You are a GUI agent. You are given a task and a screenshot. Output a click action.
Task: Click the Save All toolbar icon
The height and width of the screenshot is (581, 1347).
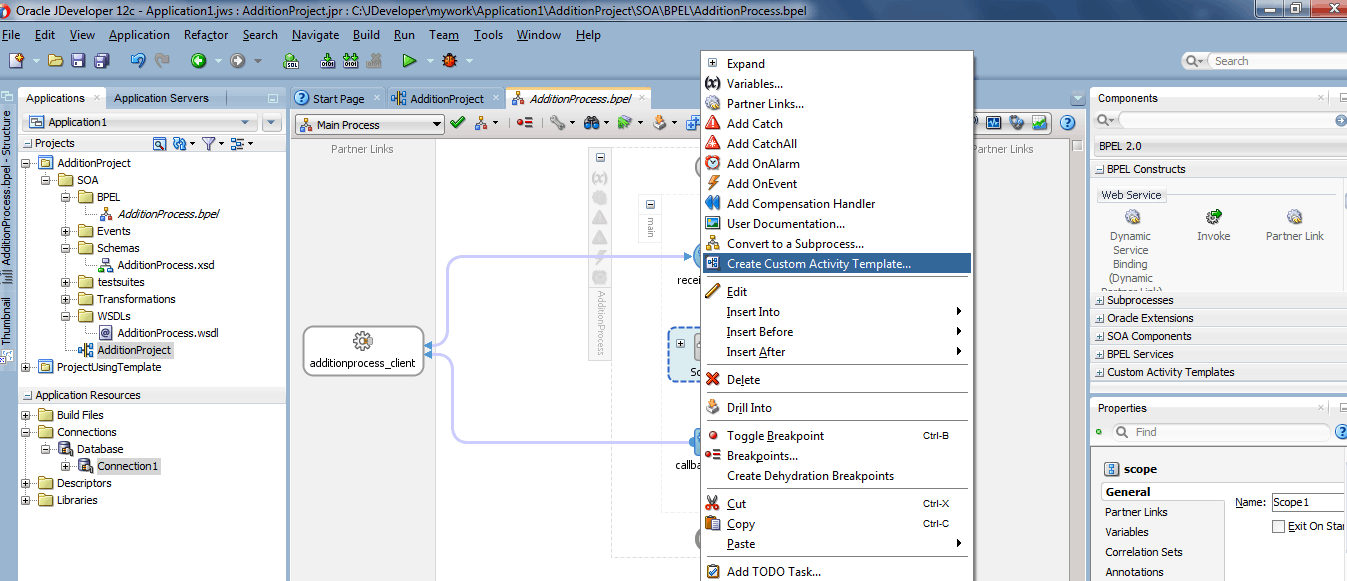(x=101, y=61)
